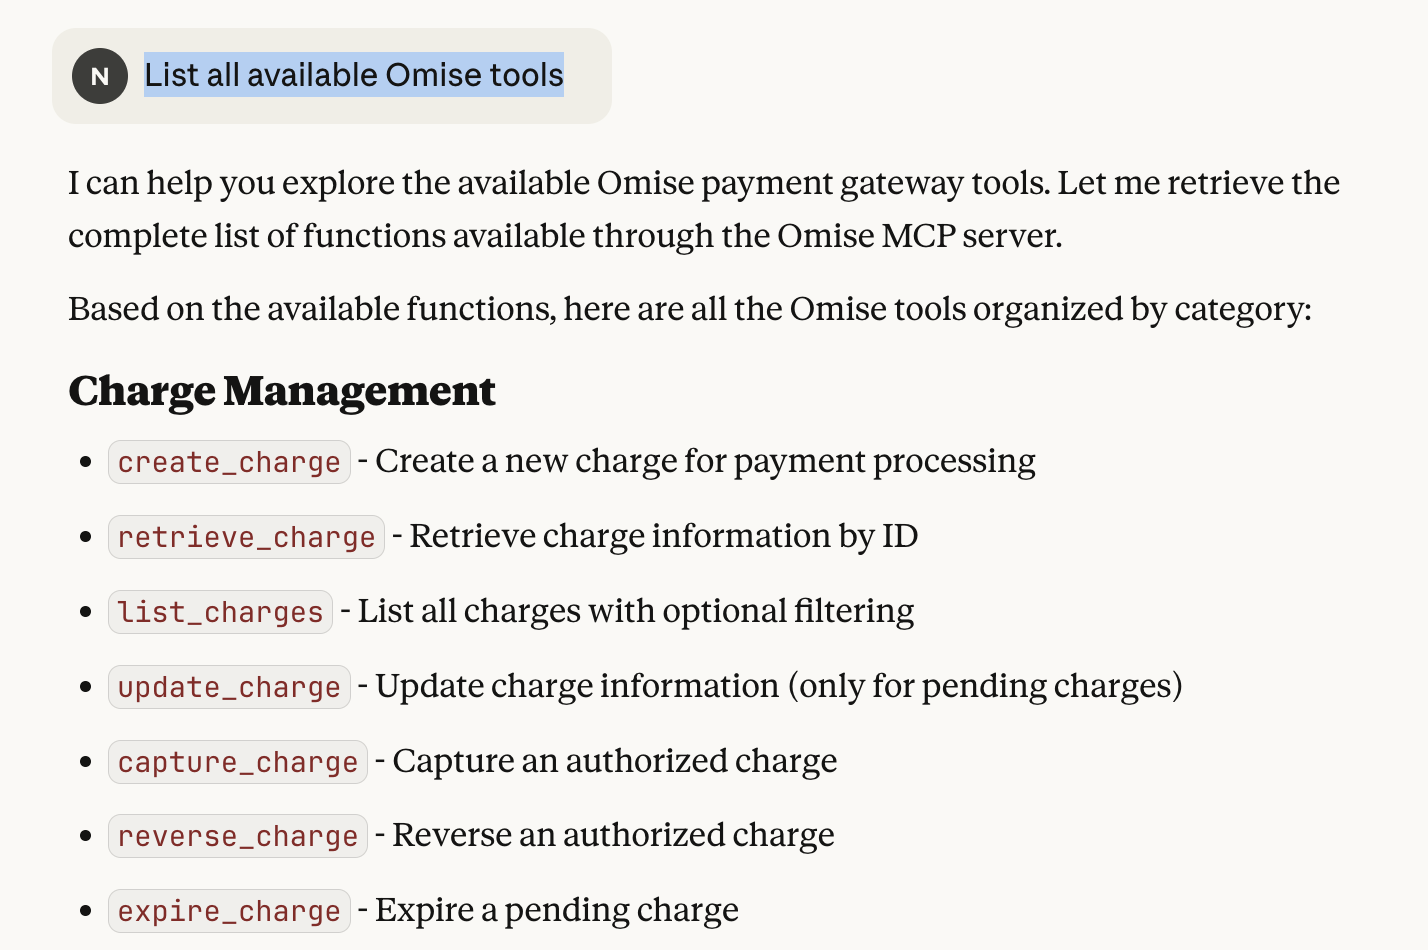Click the 'Based on the available functions' sentence
The height and width of the screenshot is (950, 1428).
(x=689, y=309)
